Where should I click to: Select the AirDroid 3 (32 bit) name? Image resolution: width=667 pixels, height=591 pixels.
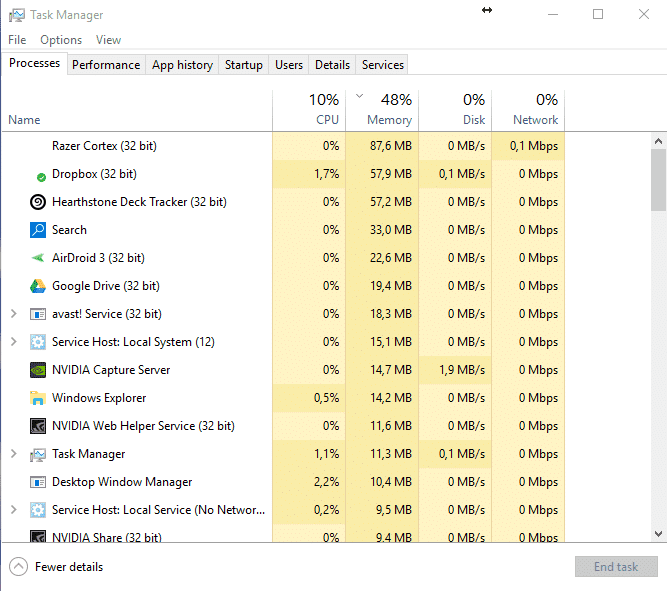pyautogui.click(x=98, y=258)
